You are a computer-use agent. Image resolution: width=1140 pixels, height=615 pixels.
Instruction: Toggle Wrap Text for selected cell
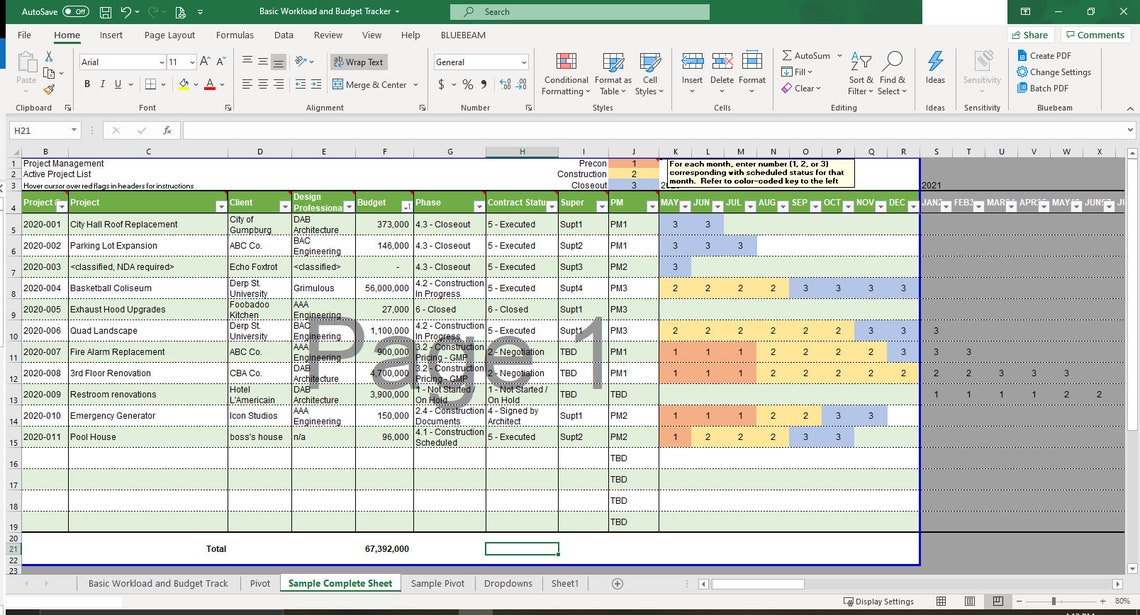click(x=358, y=61)
